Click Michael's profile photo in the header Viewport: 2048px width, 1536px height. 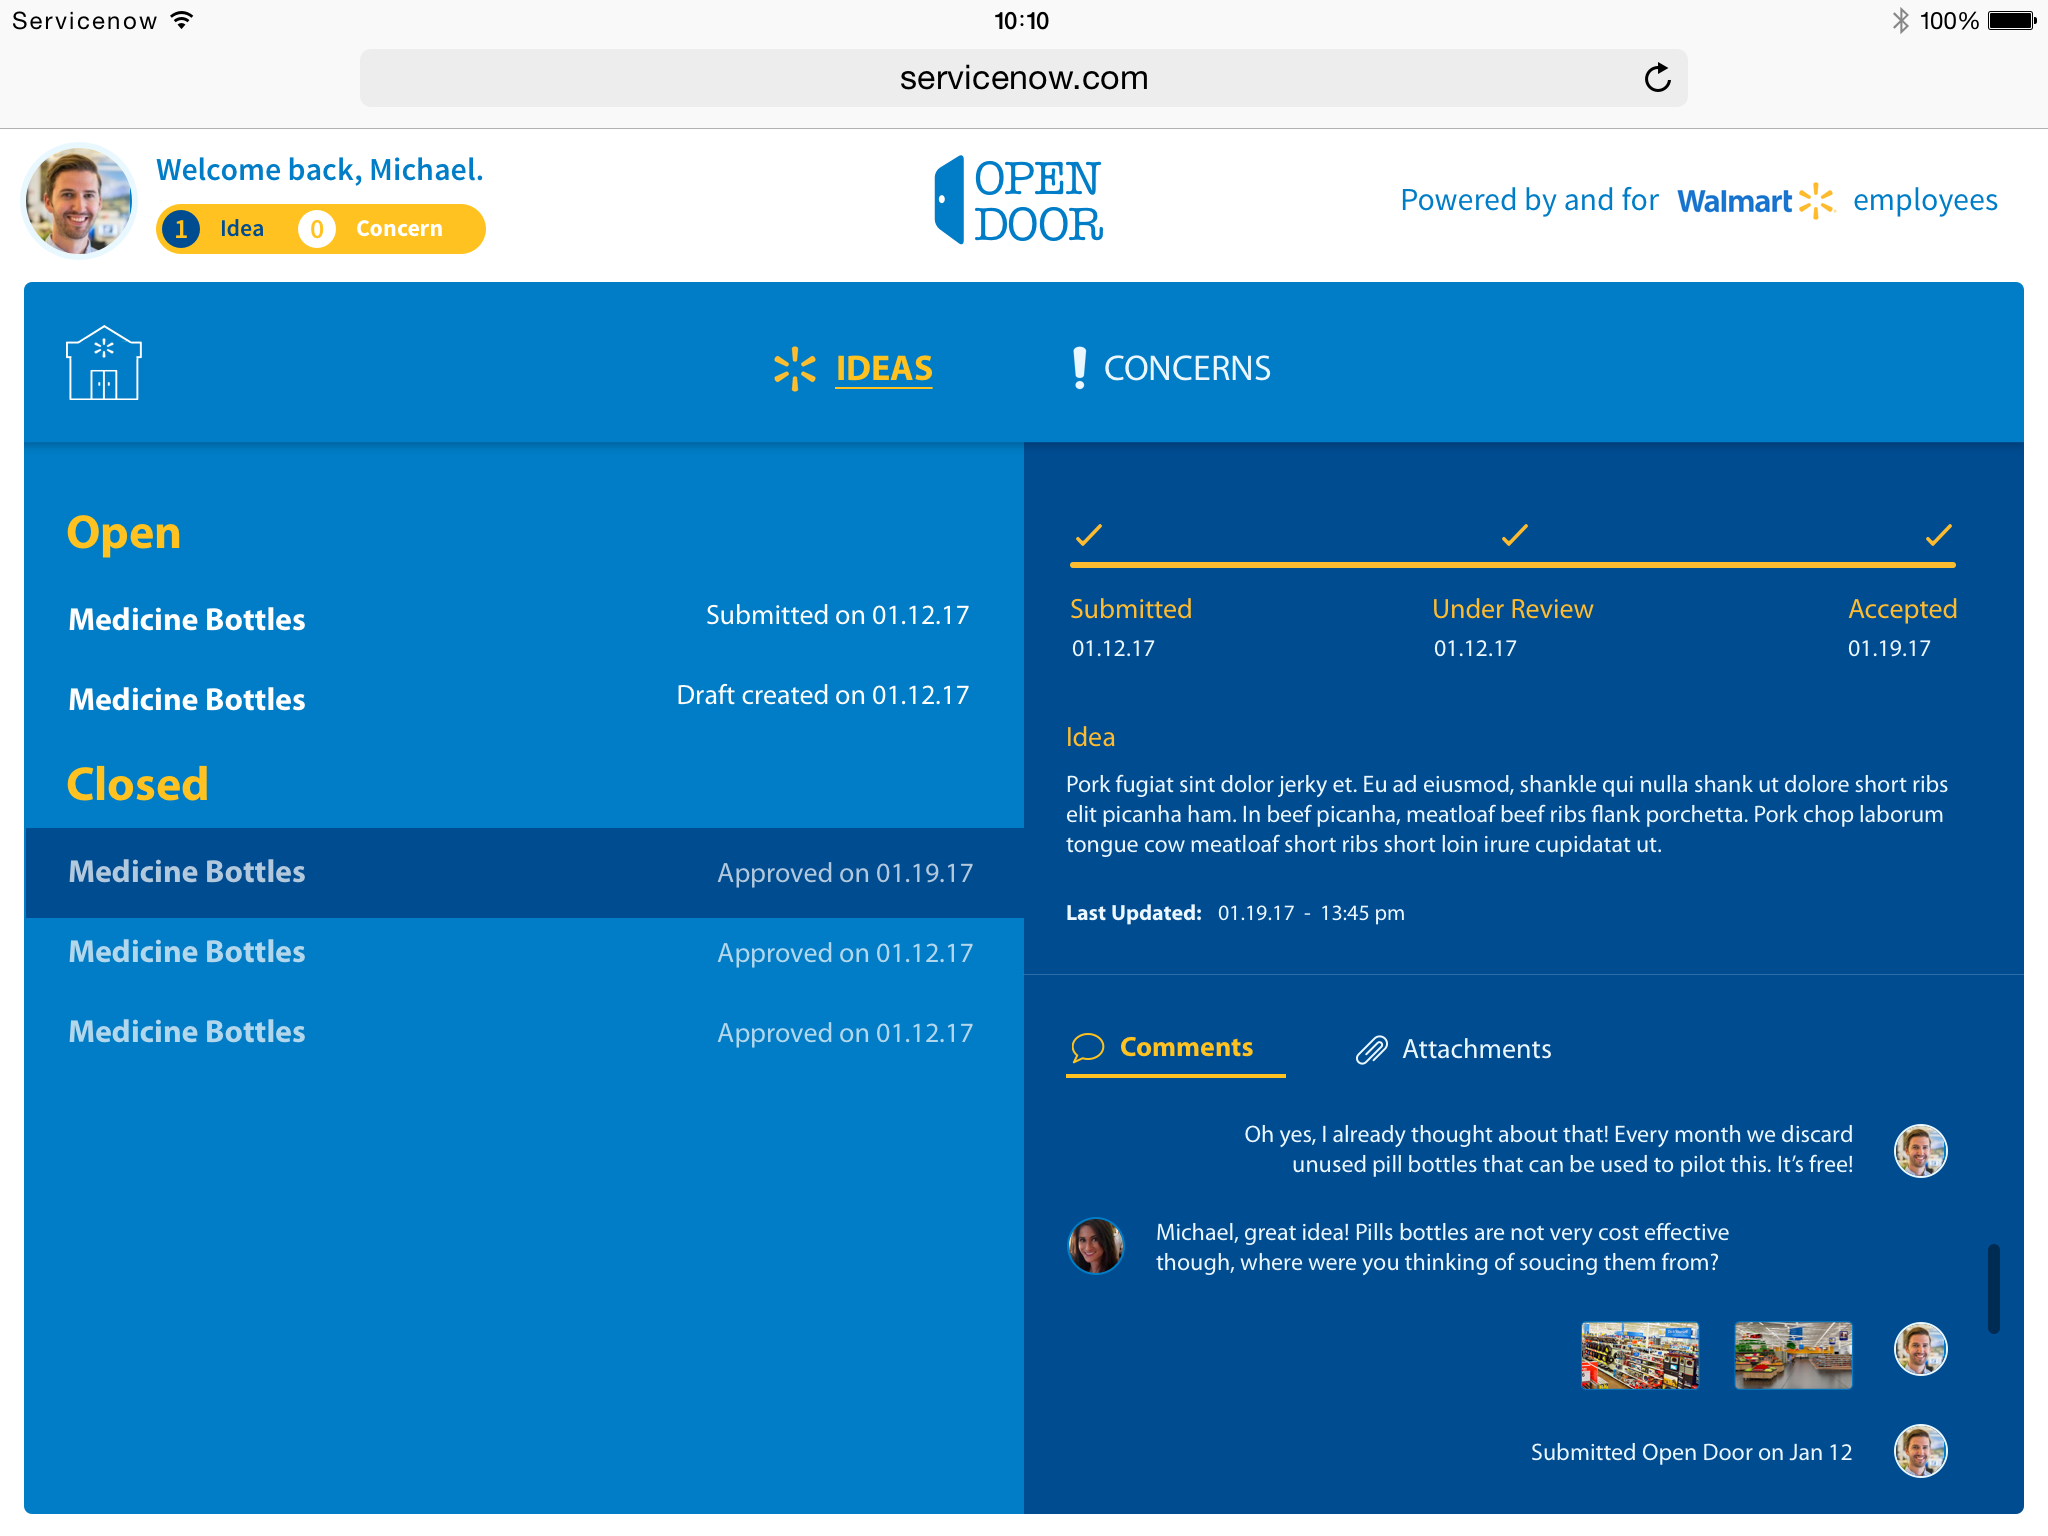(79, 200)
